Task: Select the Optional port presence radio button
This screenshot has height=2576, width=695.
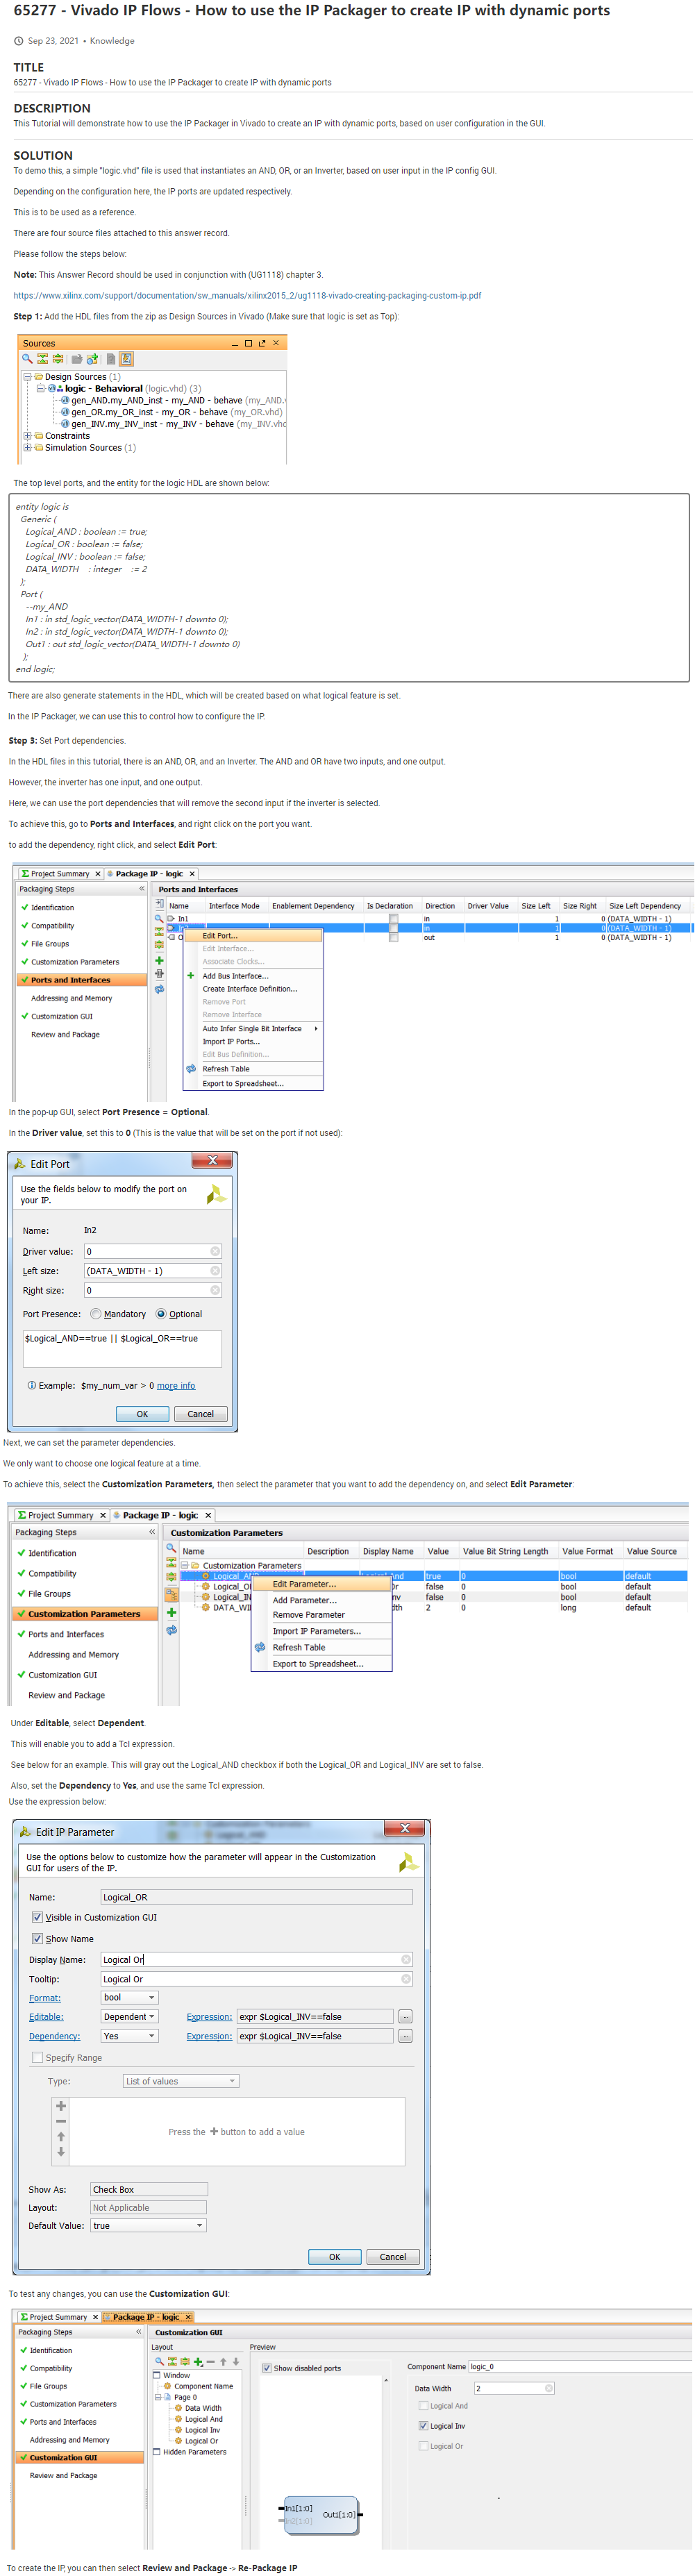Action: (x=161, y=1314)
